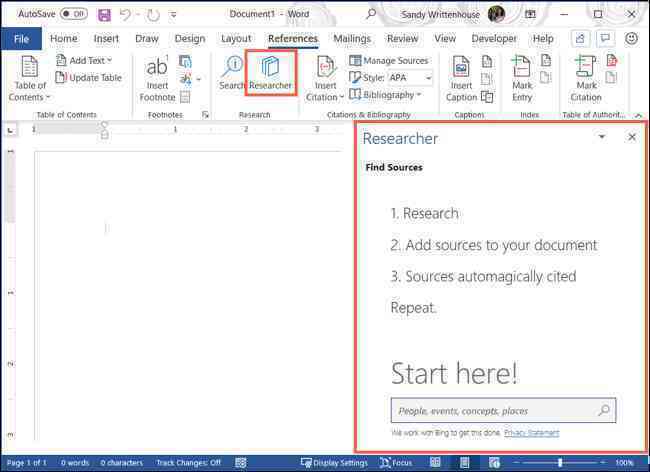Open the Developer tab

(494, 39)
